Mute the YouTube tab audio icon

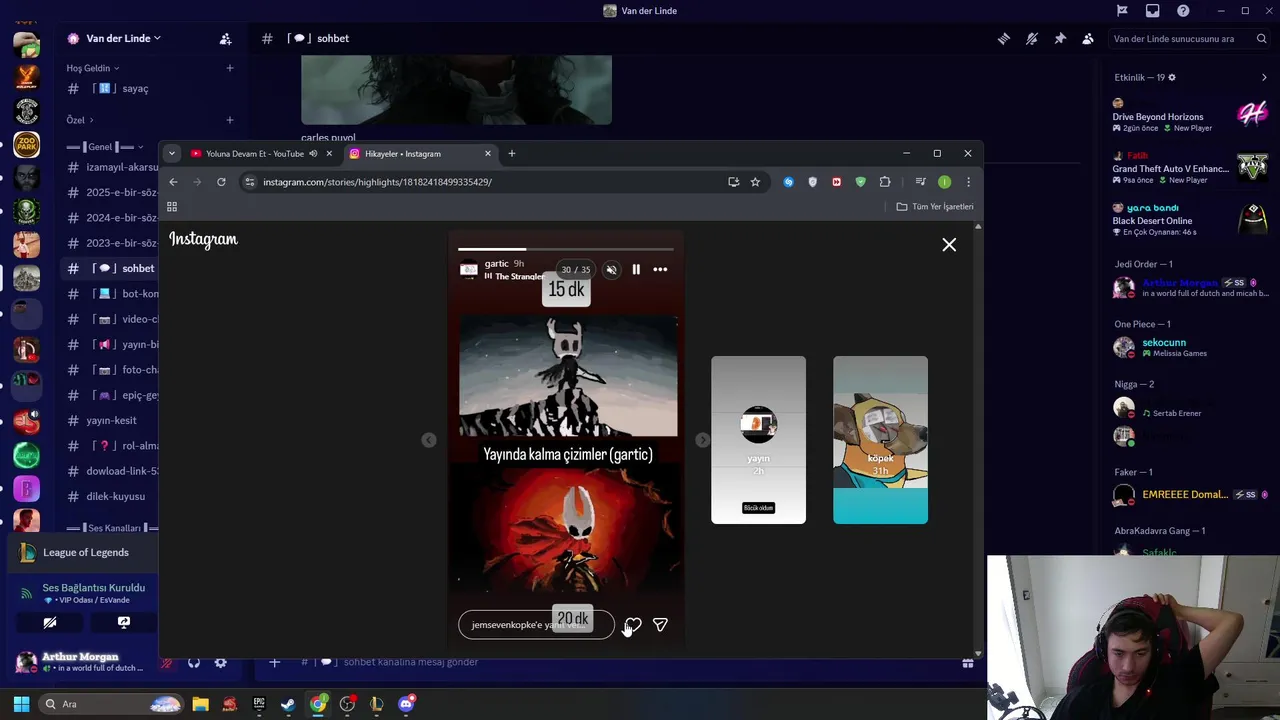[x=313, y=154]
